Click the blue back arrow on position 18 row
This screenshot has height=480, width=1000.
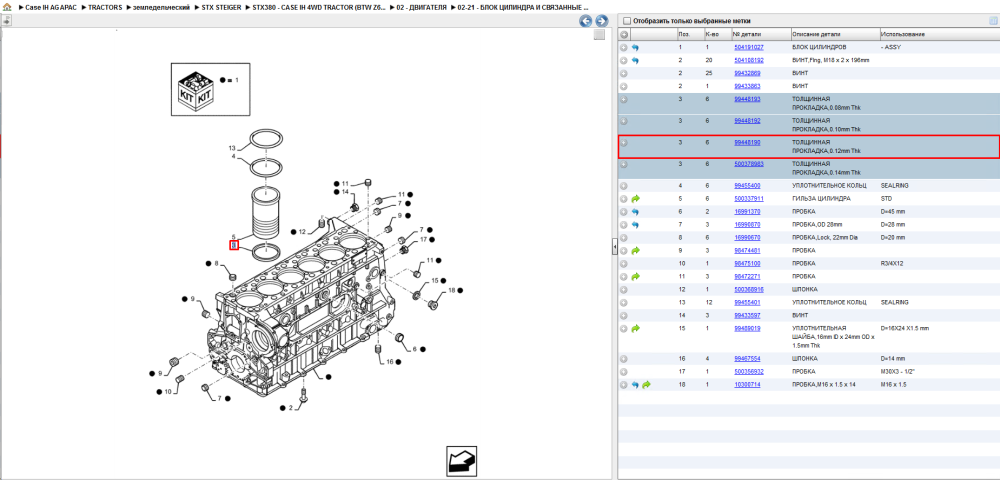(635, 385)
